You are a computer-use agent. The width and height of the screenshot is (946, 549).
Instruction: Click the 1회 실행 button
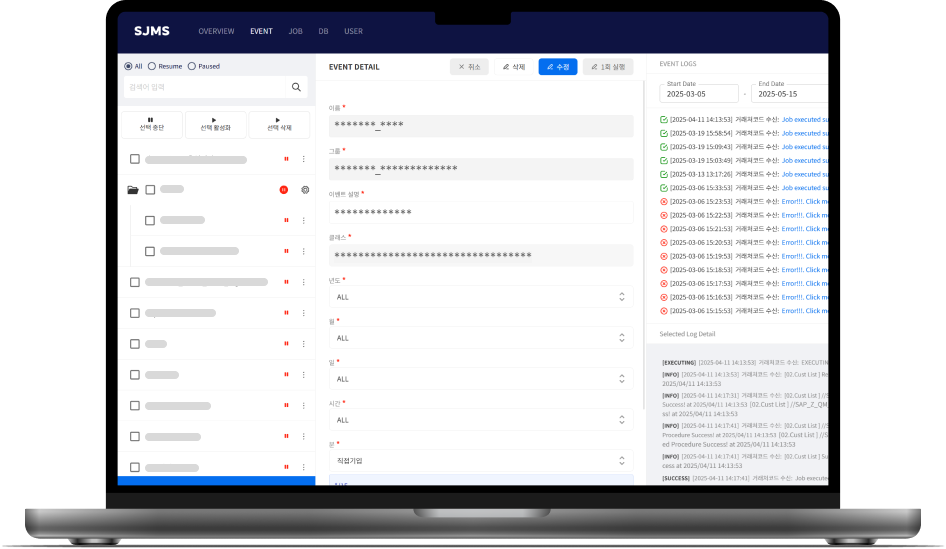click(608, 67)
